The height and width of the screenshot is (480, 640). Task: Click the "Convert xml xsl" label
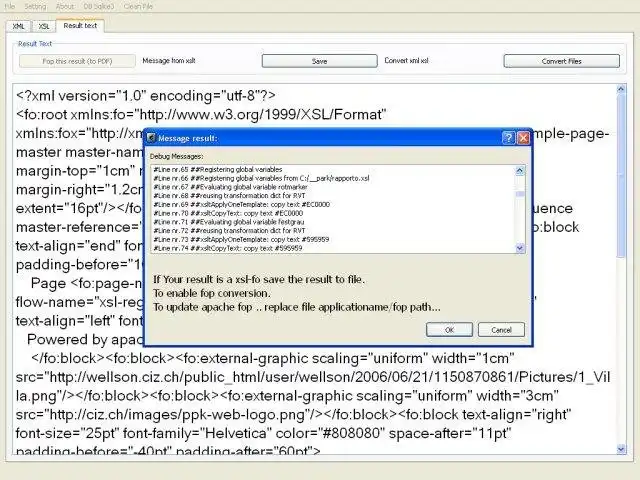[x=407, y=60]
